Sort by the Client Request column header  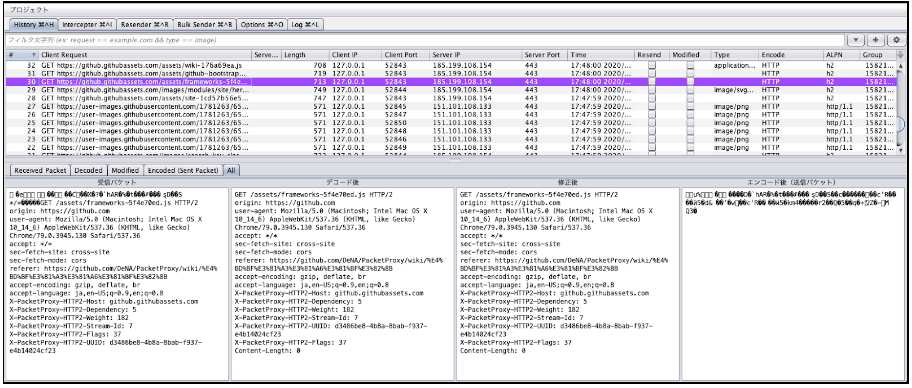(x=145, y=55)
